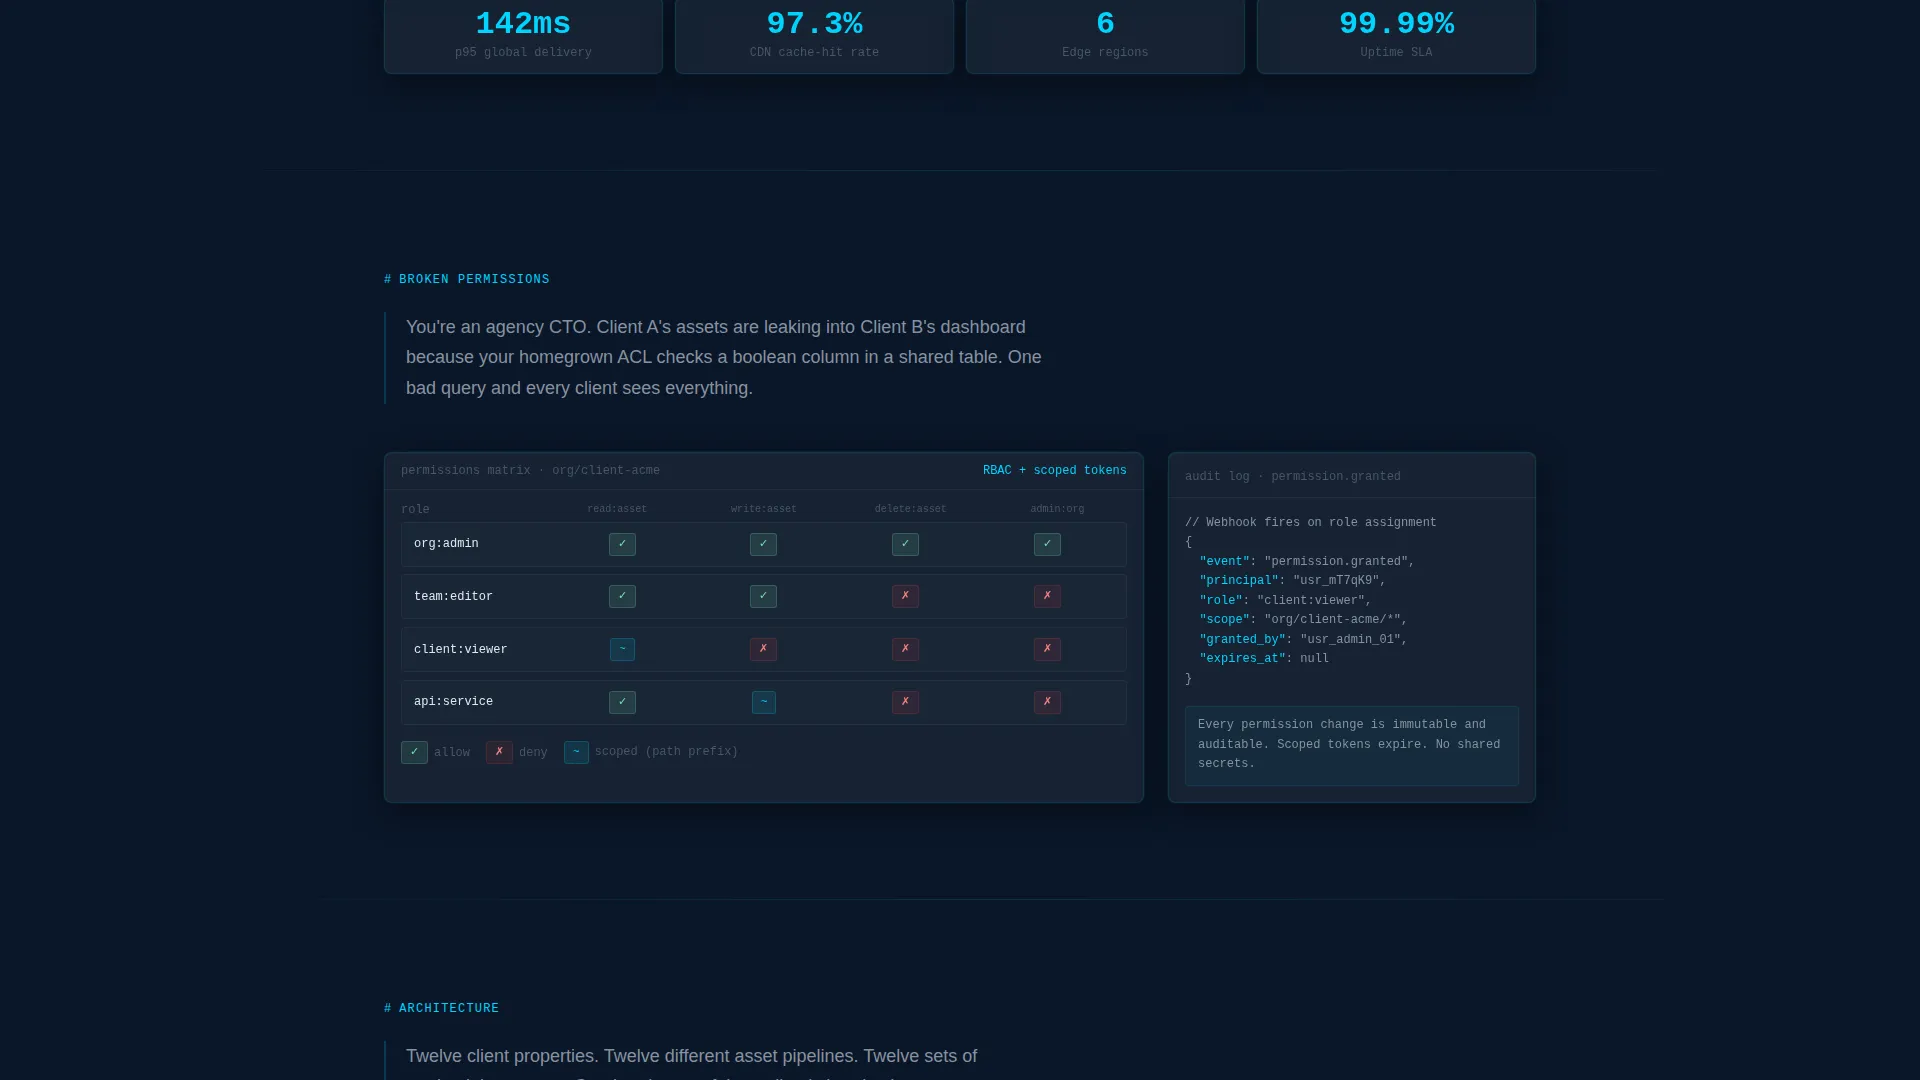Click the api:service write:asset scoped tilde badge
The width and height of the screenshot is (1920, 1080).
point(763,702)
